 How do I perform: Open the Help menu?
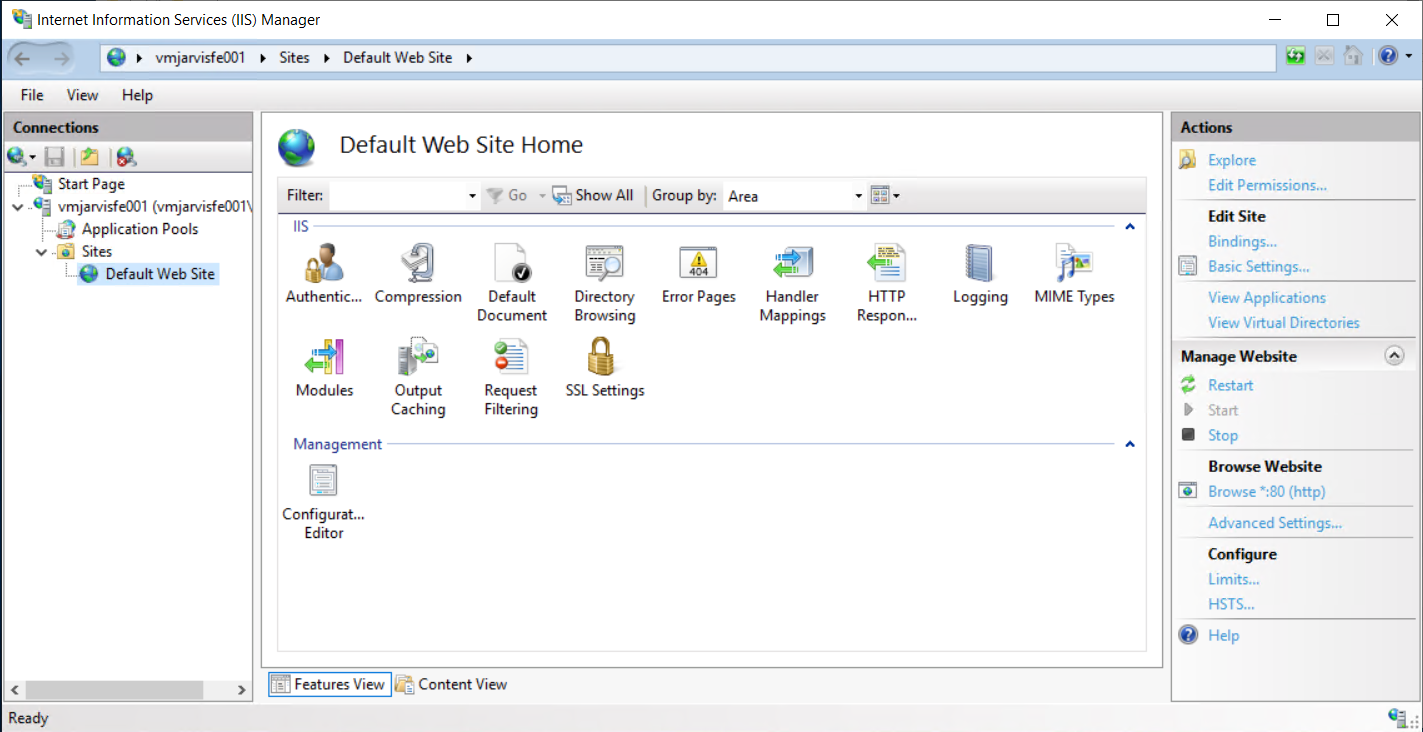click(x=137, y=95)
